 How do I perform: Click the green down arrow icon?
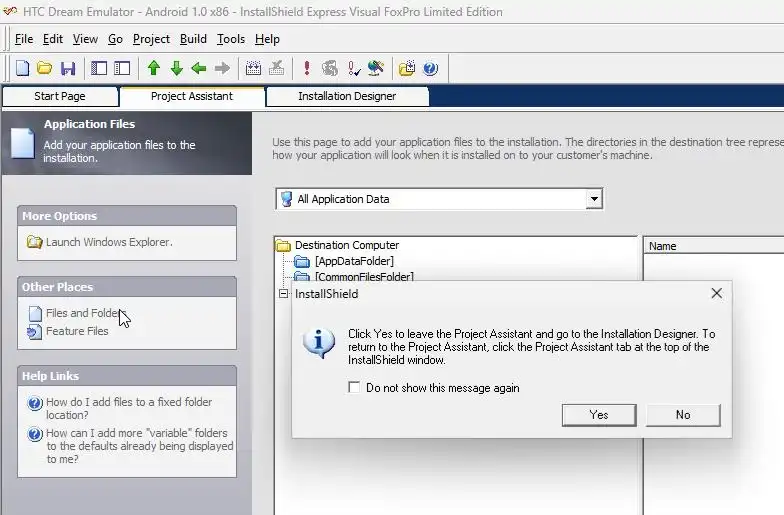point(176,68)
